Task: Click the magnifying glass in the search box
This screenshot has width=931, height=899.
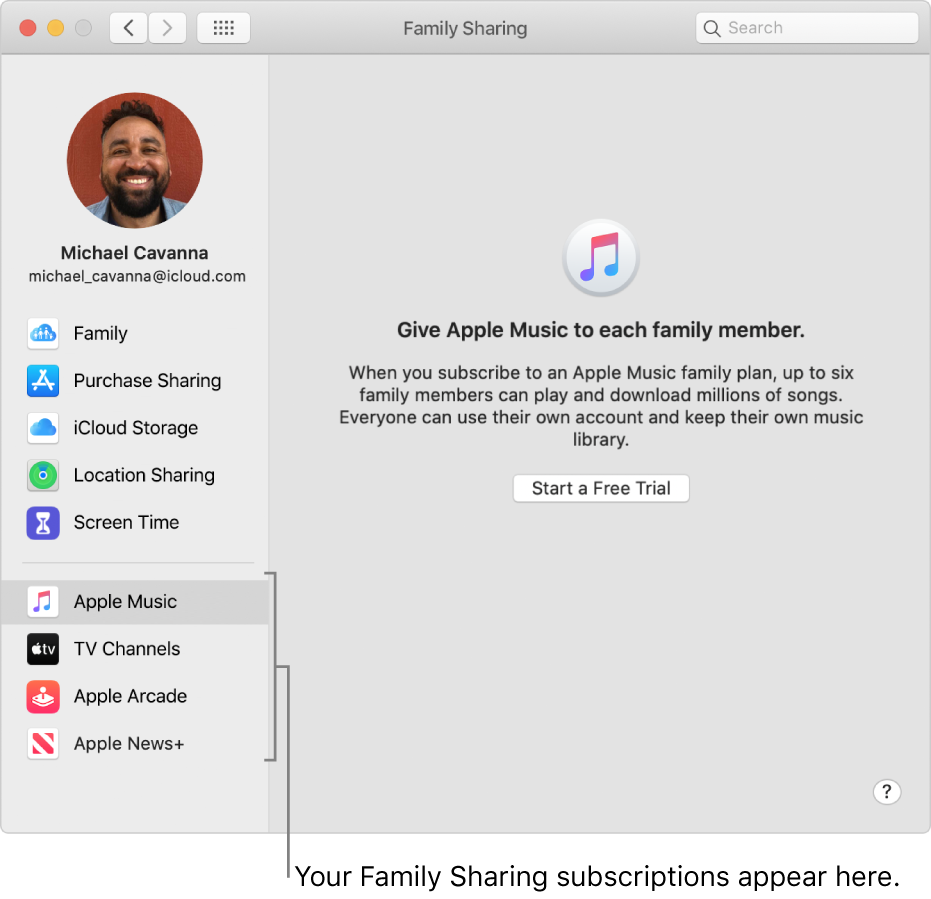Action: (x=711, y=27)
